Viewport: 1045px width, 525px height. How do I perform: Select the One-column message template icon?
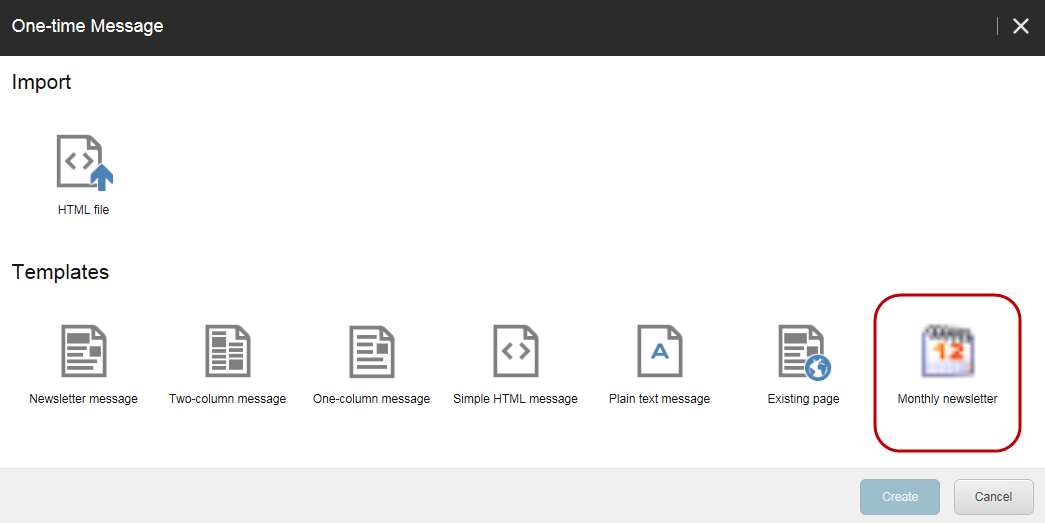[371, 351]
